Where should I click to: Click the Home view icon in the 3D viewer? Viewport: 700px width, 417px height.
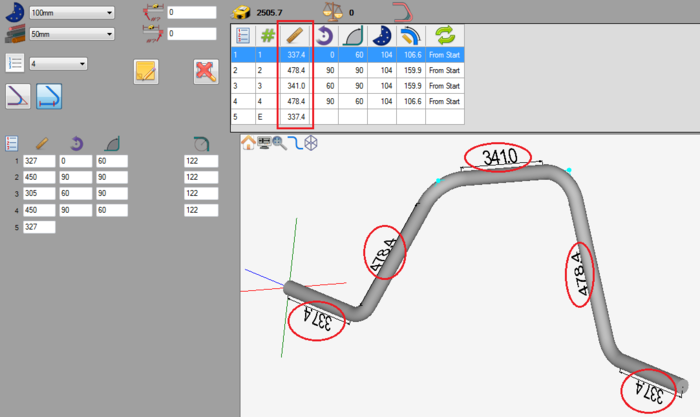pyautogui.click(x=248, y=143)
